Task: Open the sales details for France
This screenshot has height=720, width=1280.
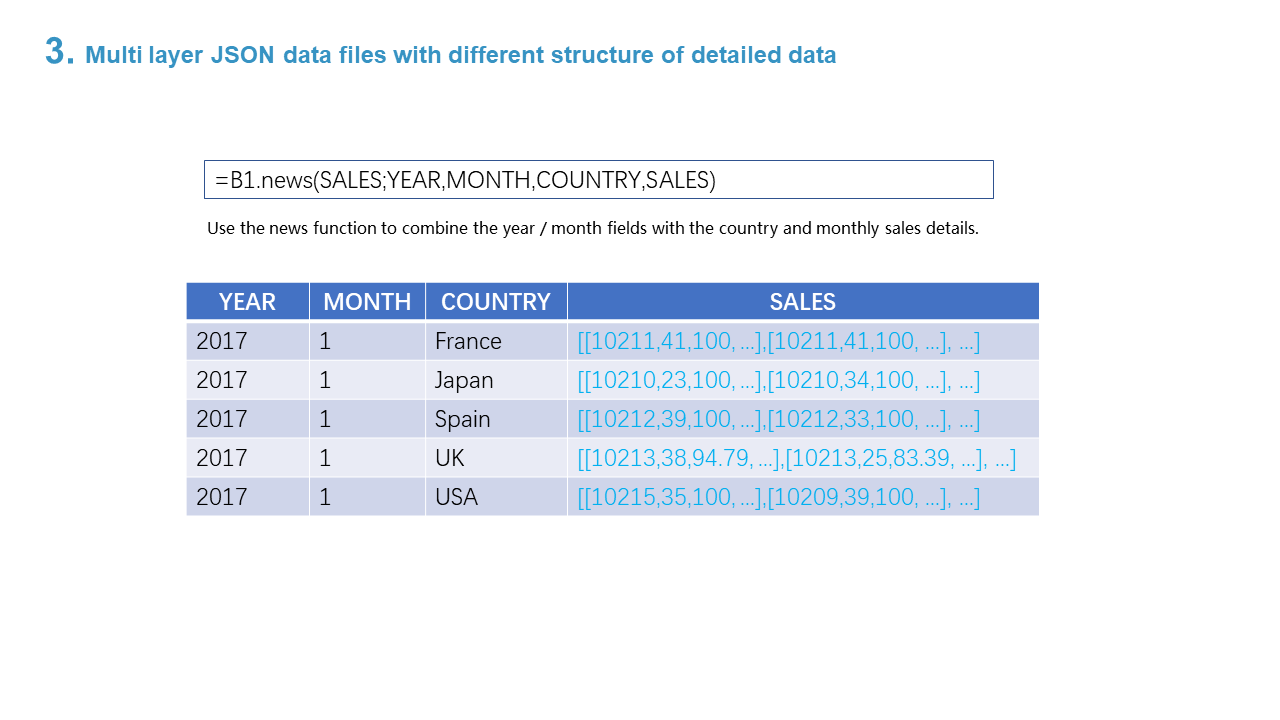Action: coord(778,341)
